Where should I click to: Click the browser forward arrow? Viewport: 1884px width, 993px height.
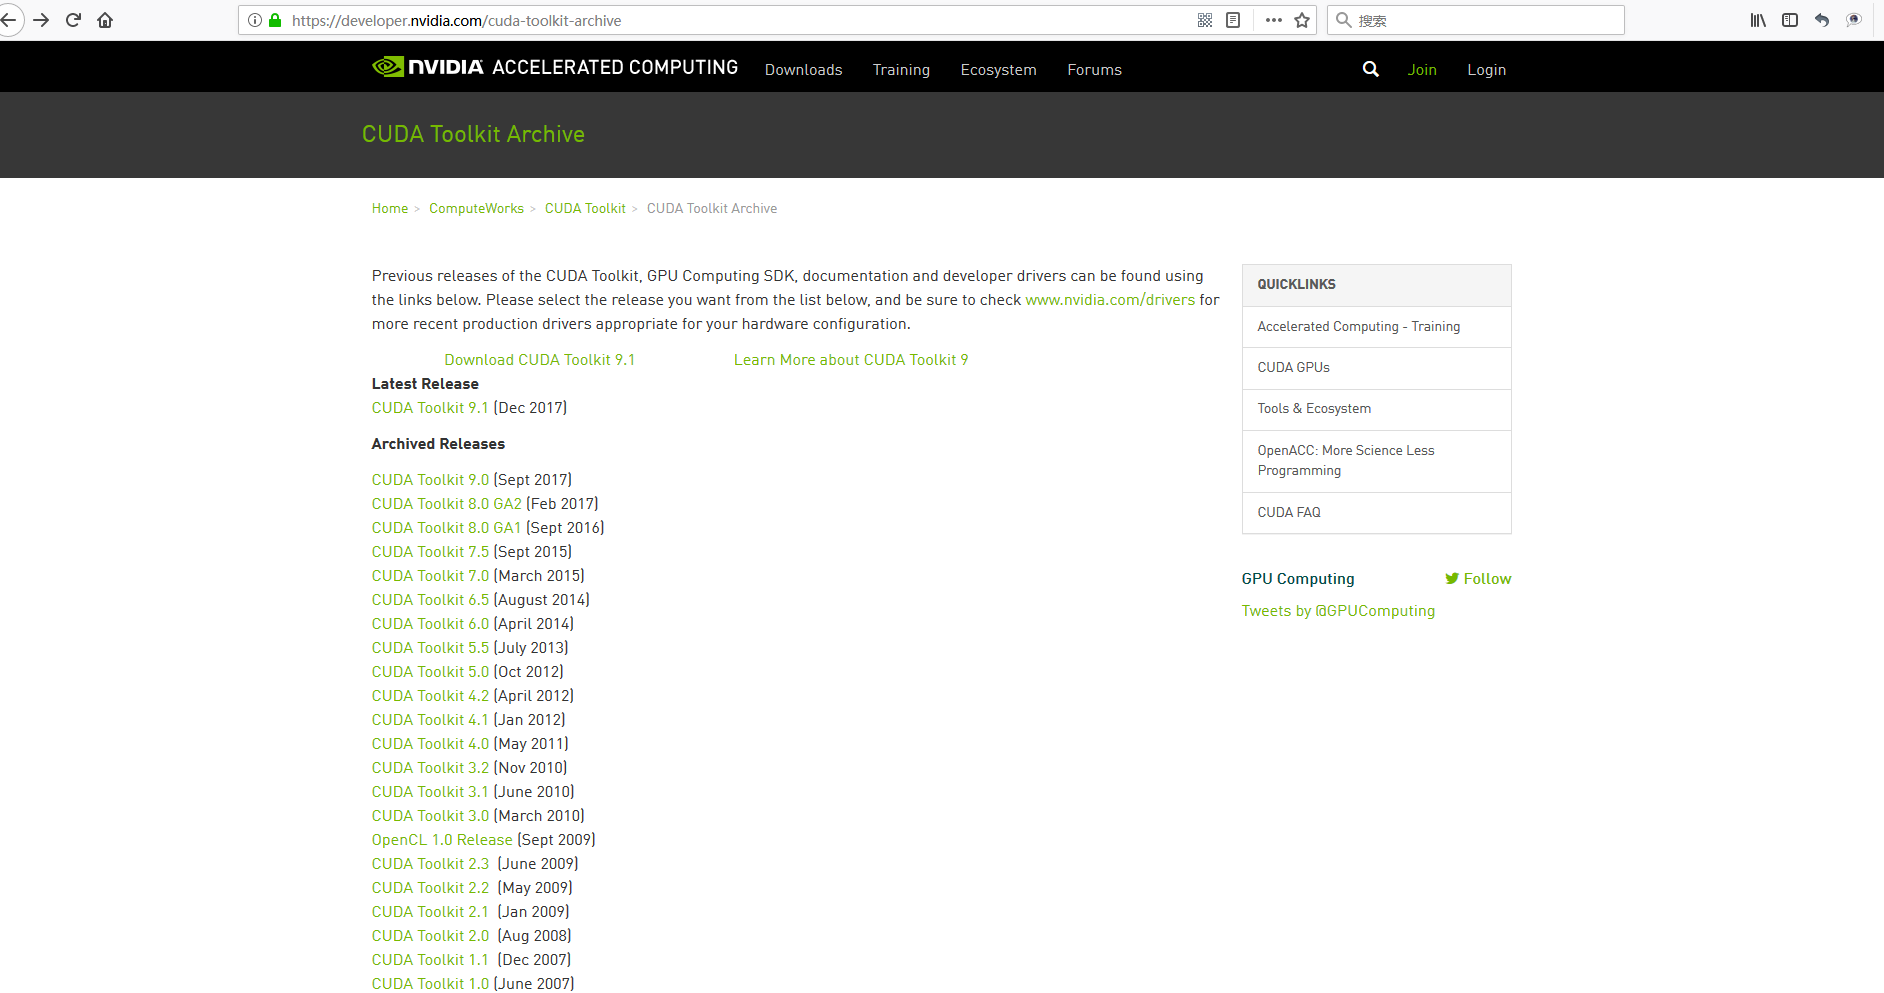pos(41,20)
